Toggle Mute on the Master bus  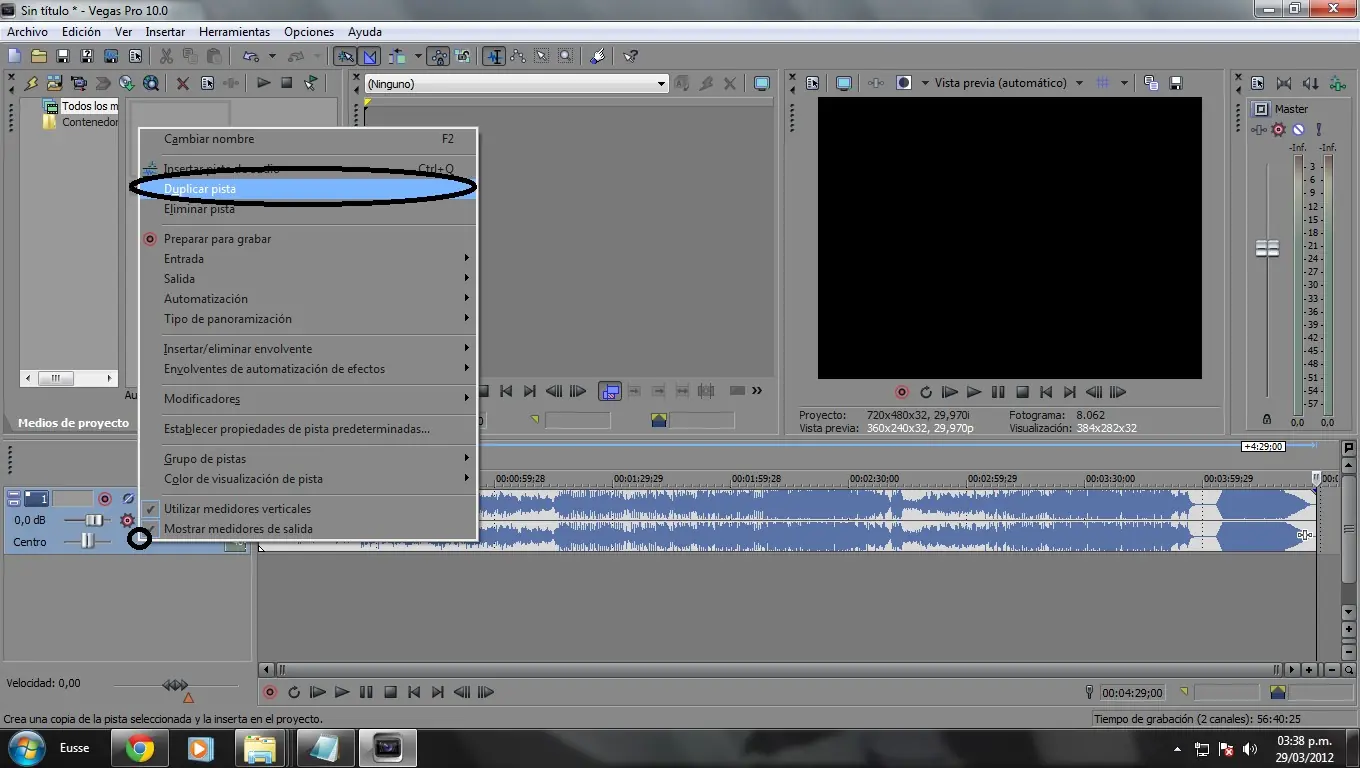[x=1298, y=129]
